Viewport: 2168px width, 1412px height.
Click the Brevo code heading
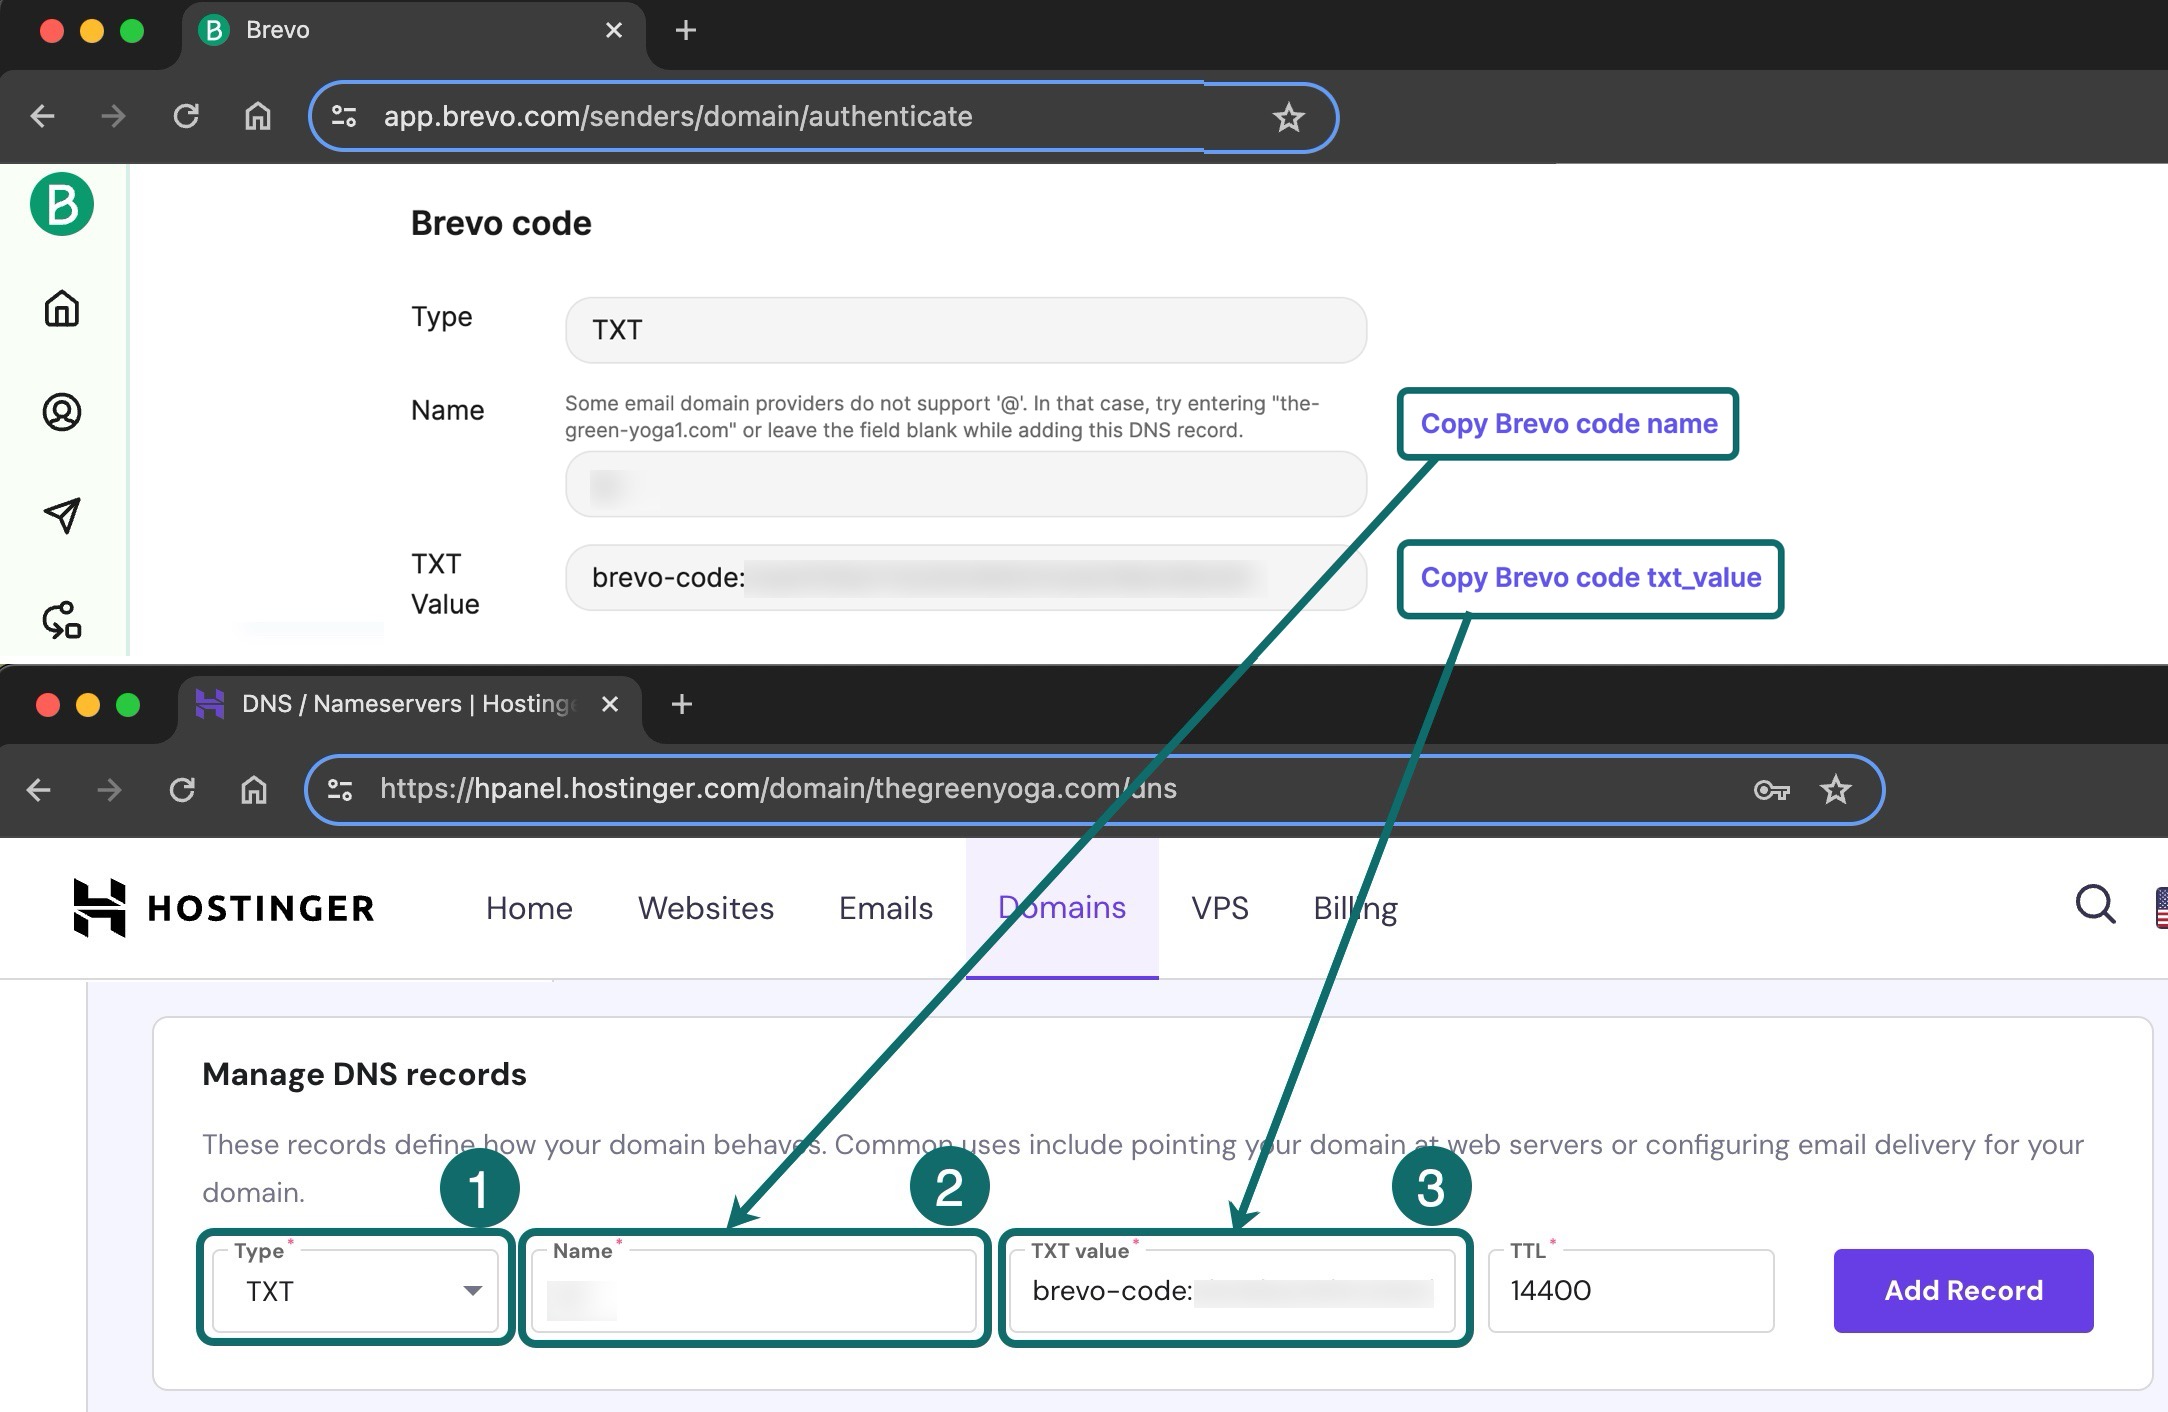tap(501, 223)
